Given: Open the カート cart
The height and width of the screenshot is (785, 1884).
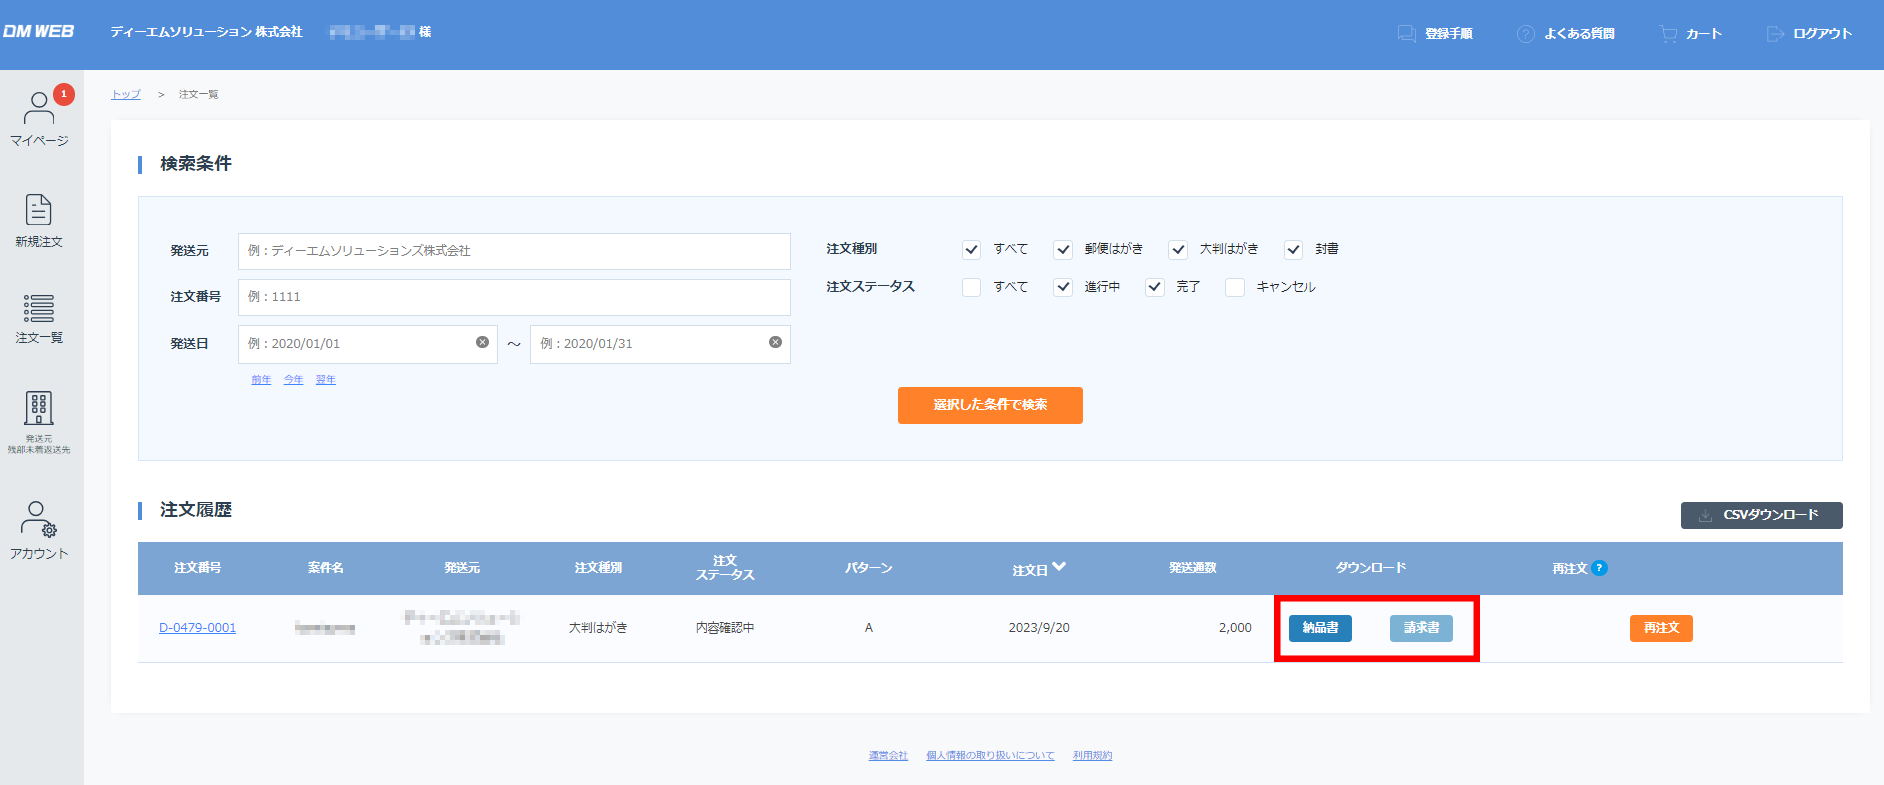Looking at the screenshot, I should tap(1691, 34).
